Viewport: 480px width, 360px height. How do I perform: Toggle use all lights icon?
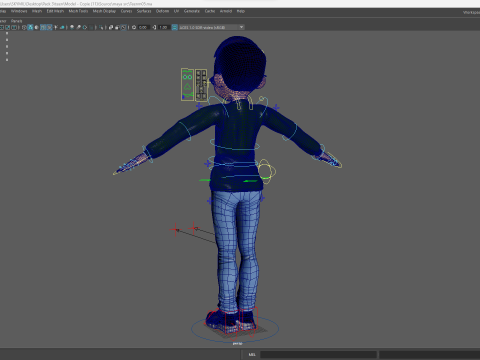pyautogui.click(x=56, y=27)
